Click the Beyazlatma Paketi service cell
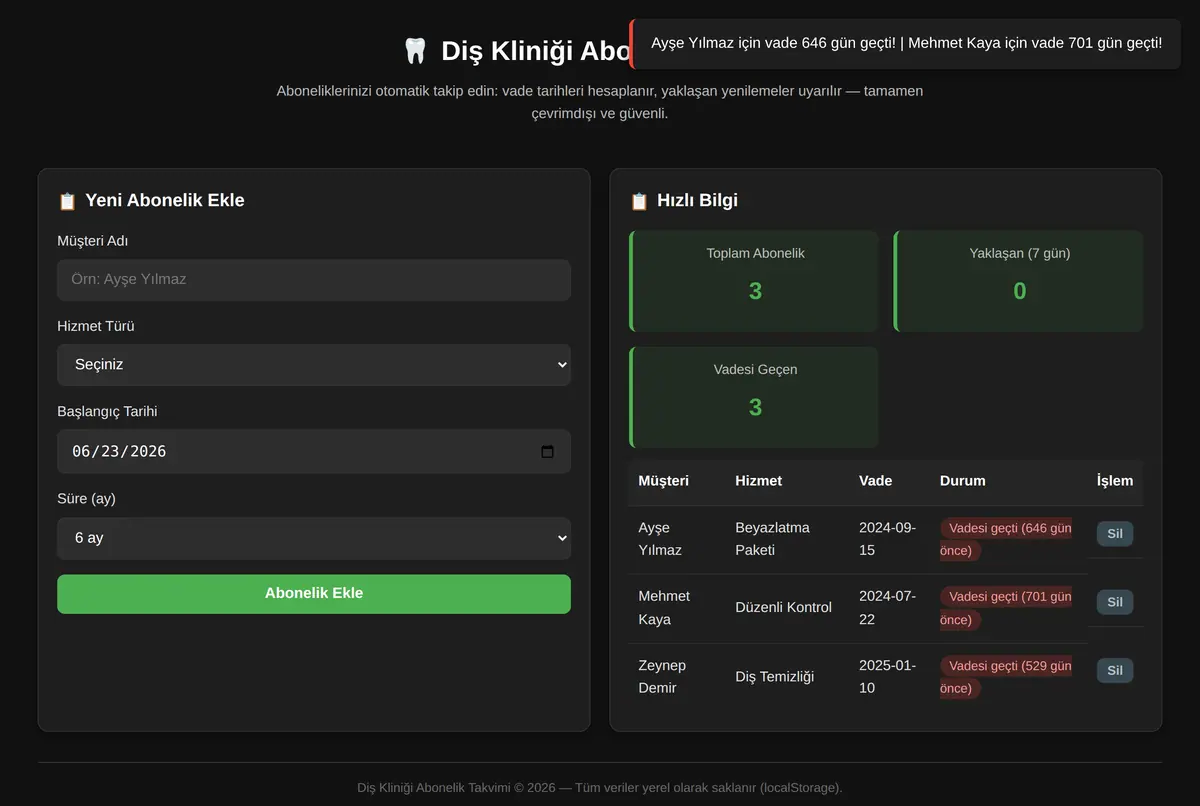 tap(772, 539)
